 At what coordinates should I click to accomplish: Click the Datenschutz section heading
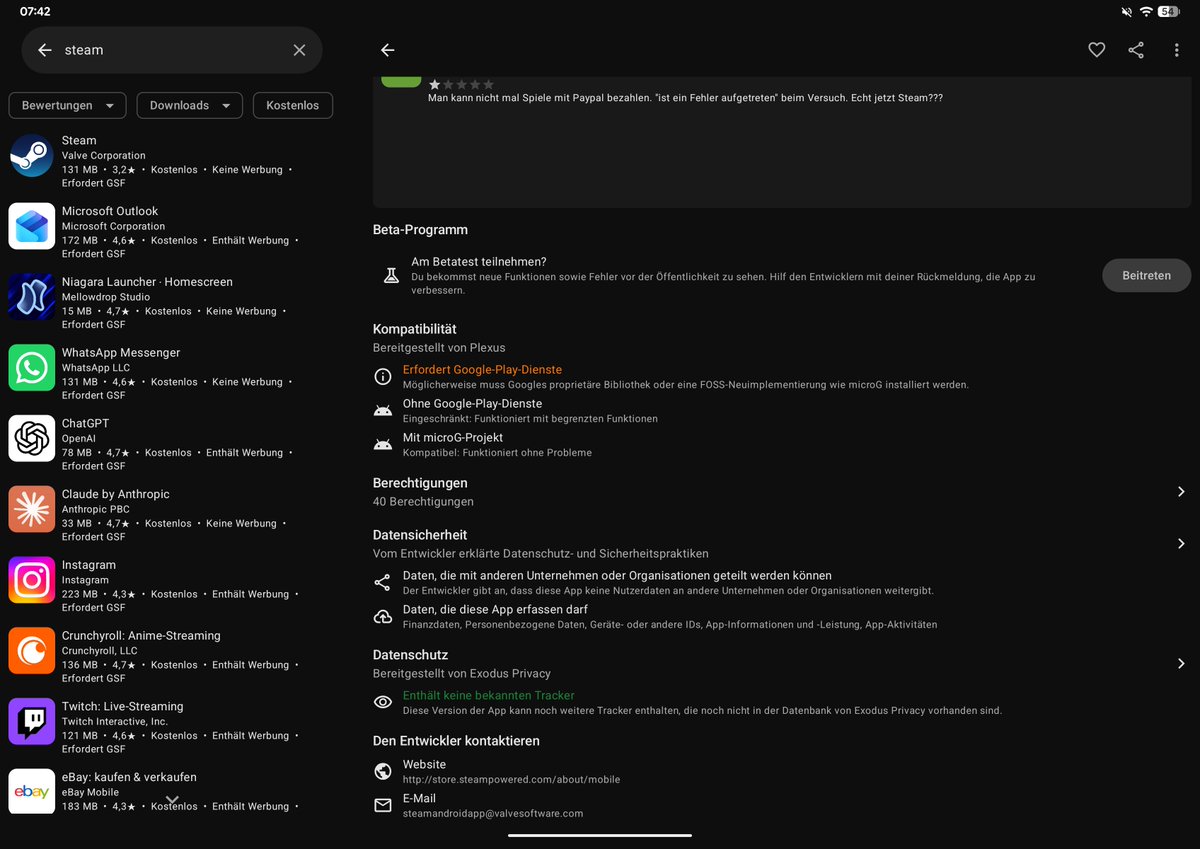pyautogui.click(x=410, y=655)
